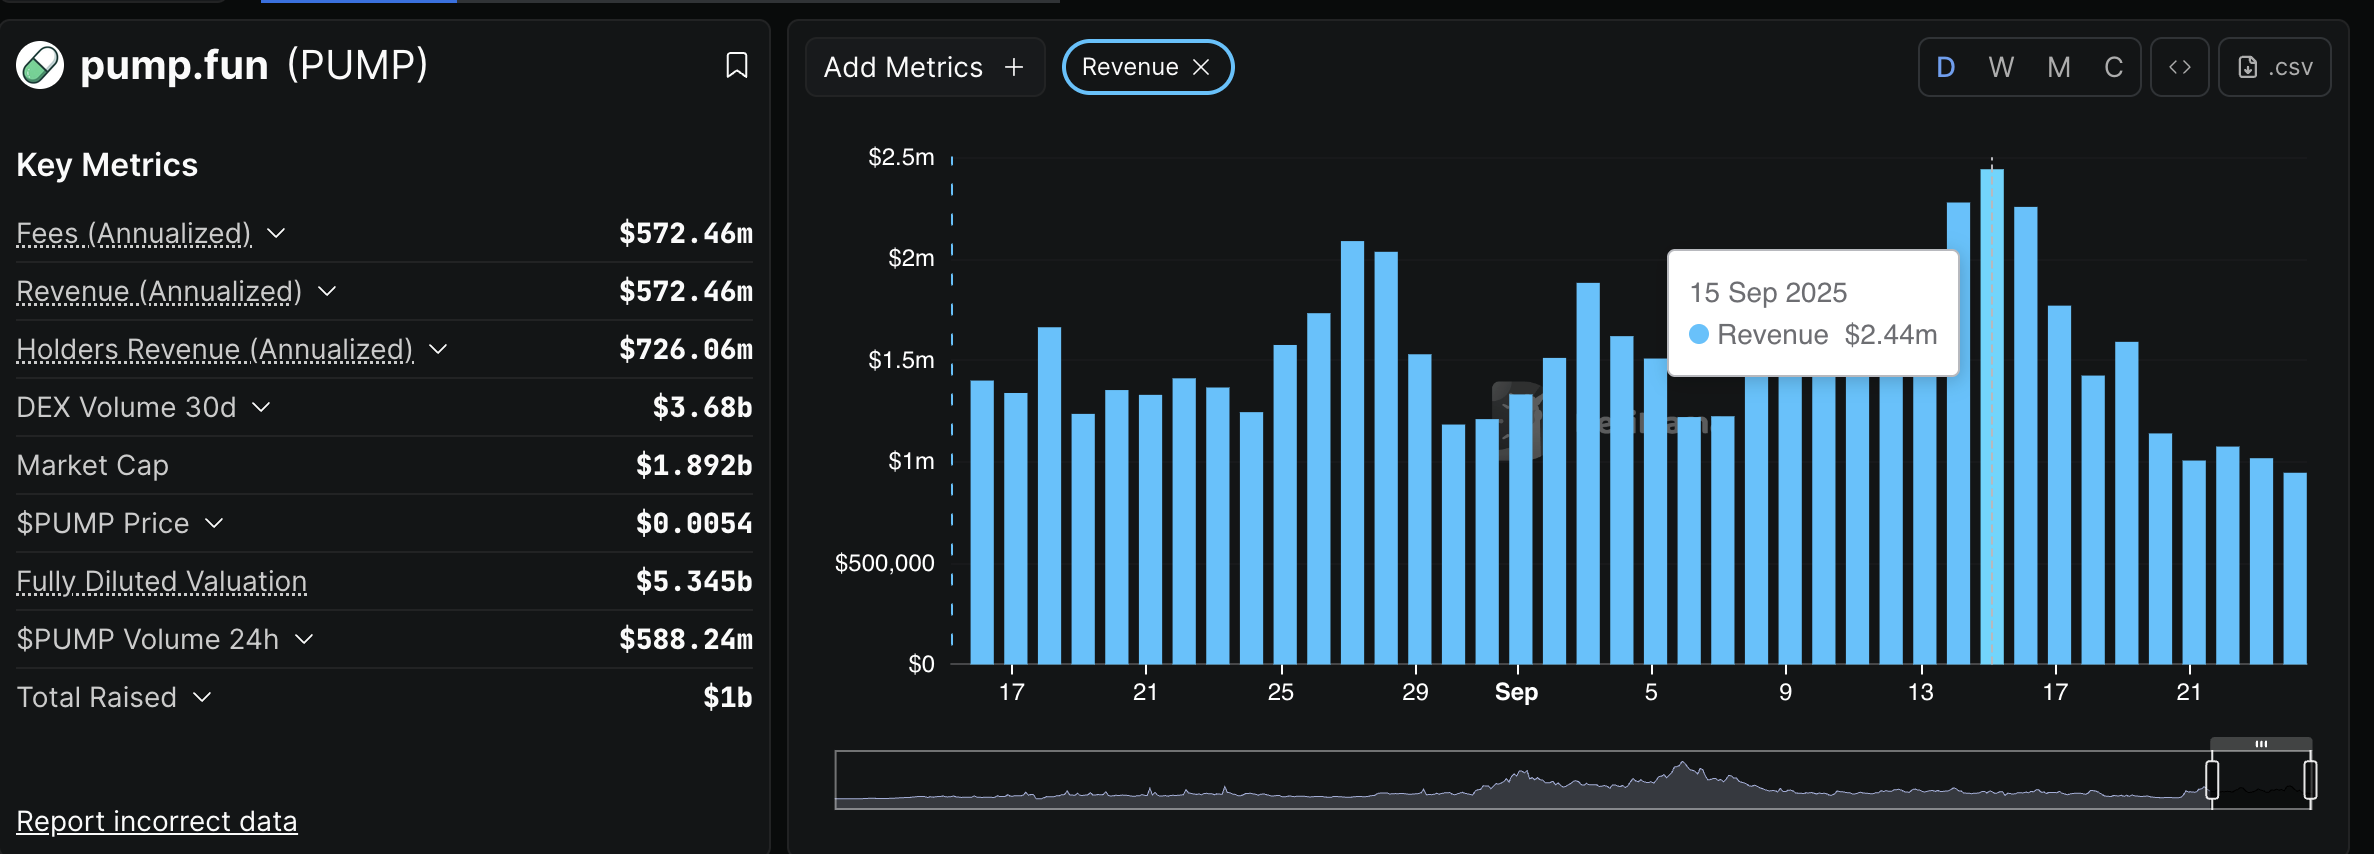Click the bookmark icon beside pump.fun
The width and height of the screenshot is (2374, 854).
tap(736, 66)
